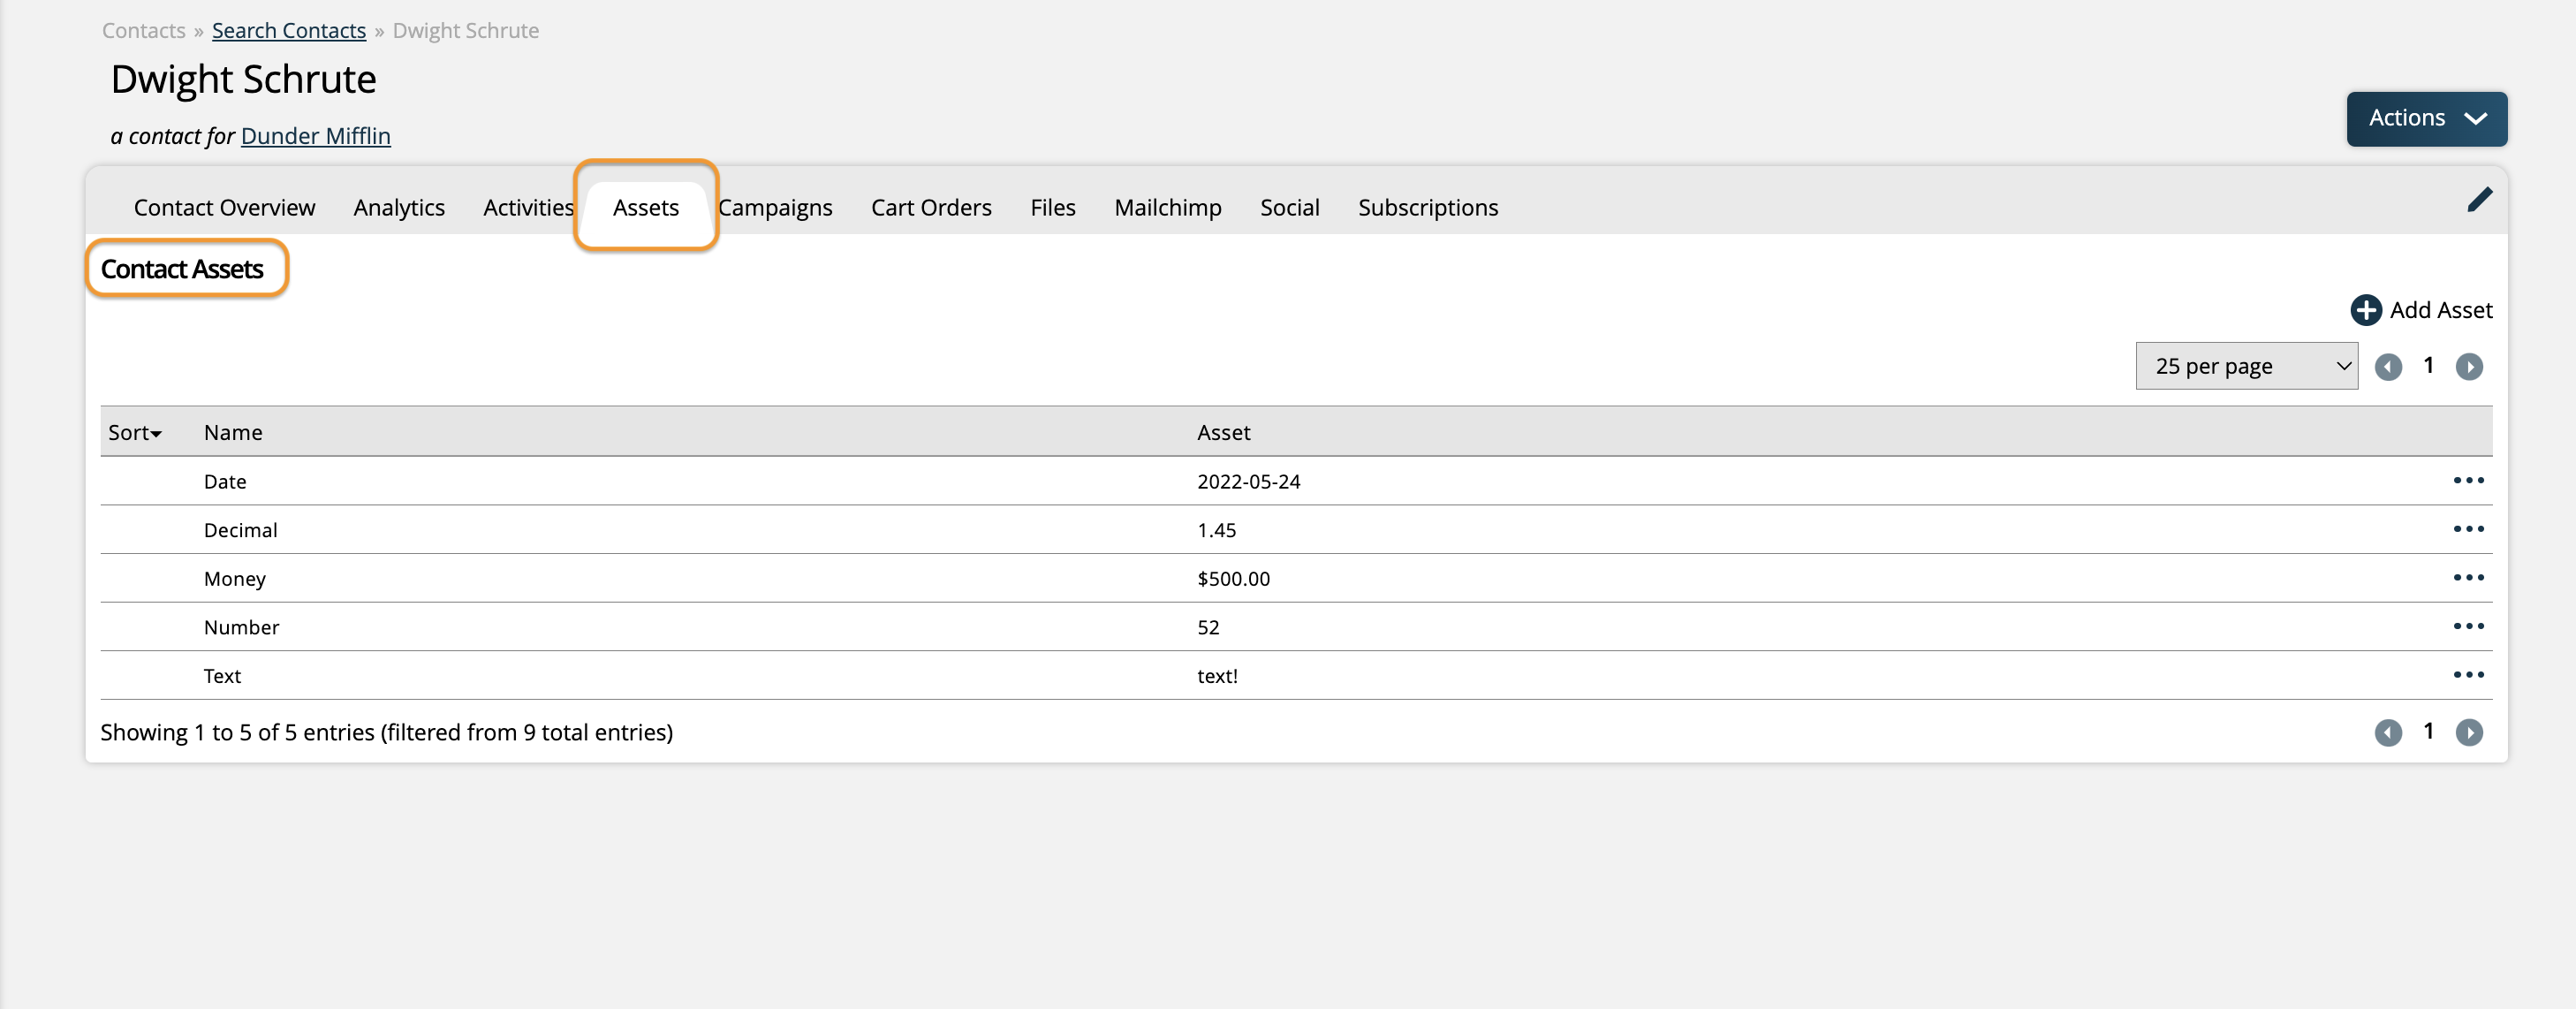Image resolution: width=2576 pixels, height=1009 pixels.
Task: Click the Name column header
Action: (233, 433)
